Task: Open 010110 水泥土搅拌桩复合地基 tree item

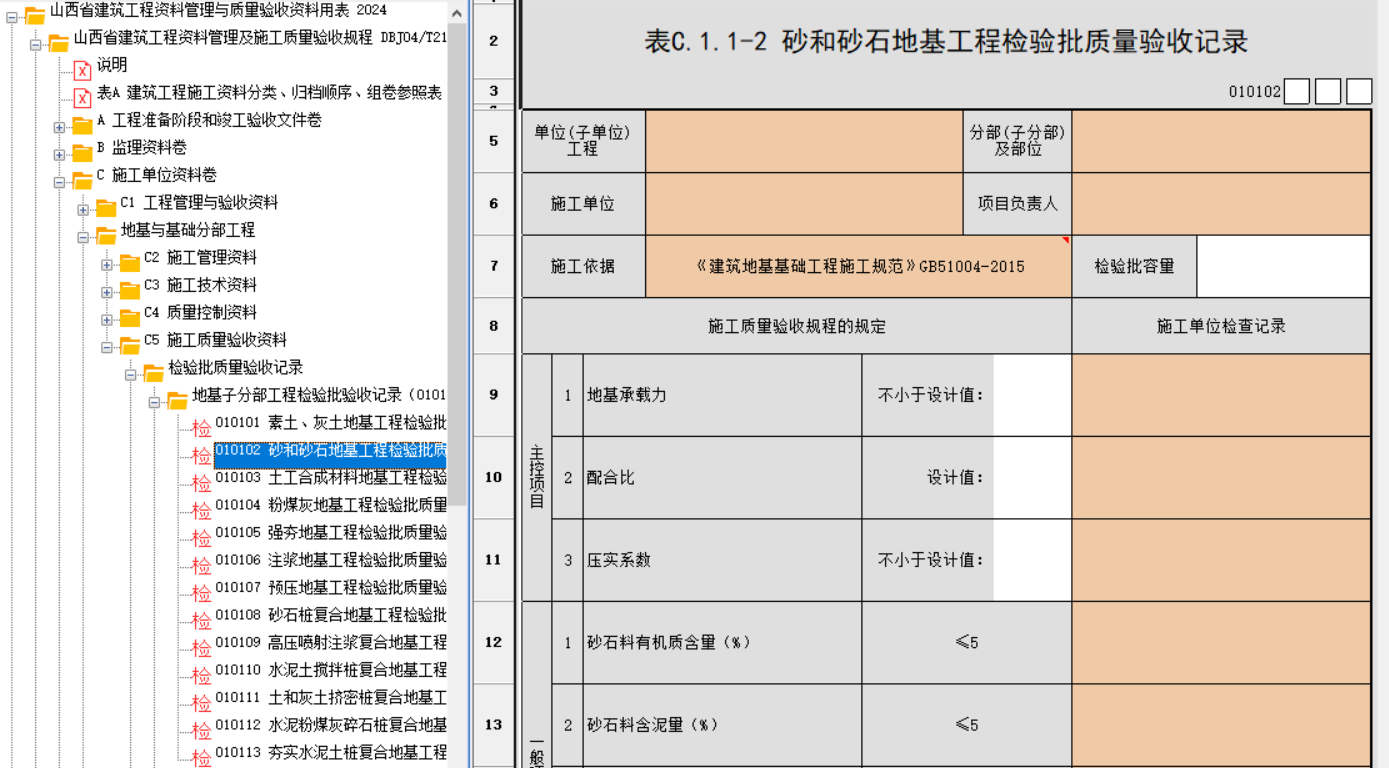Action: 330,669
